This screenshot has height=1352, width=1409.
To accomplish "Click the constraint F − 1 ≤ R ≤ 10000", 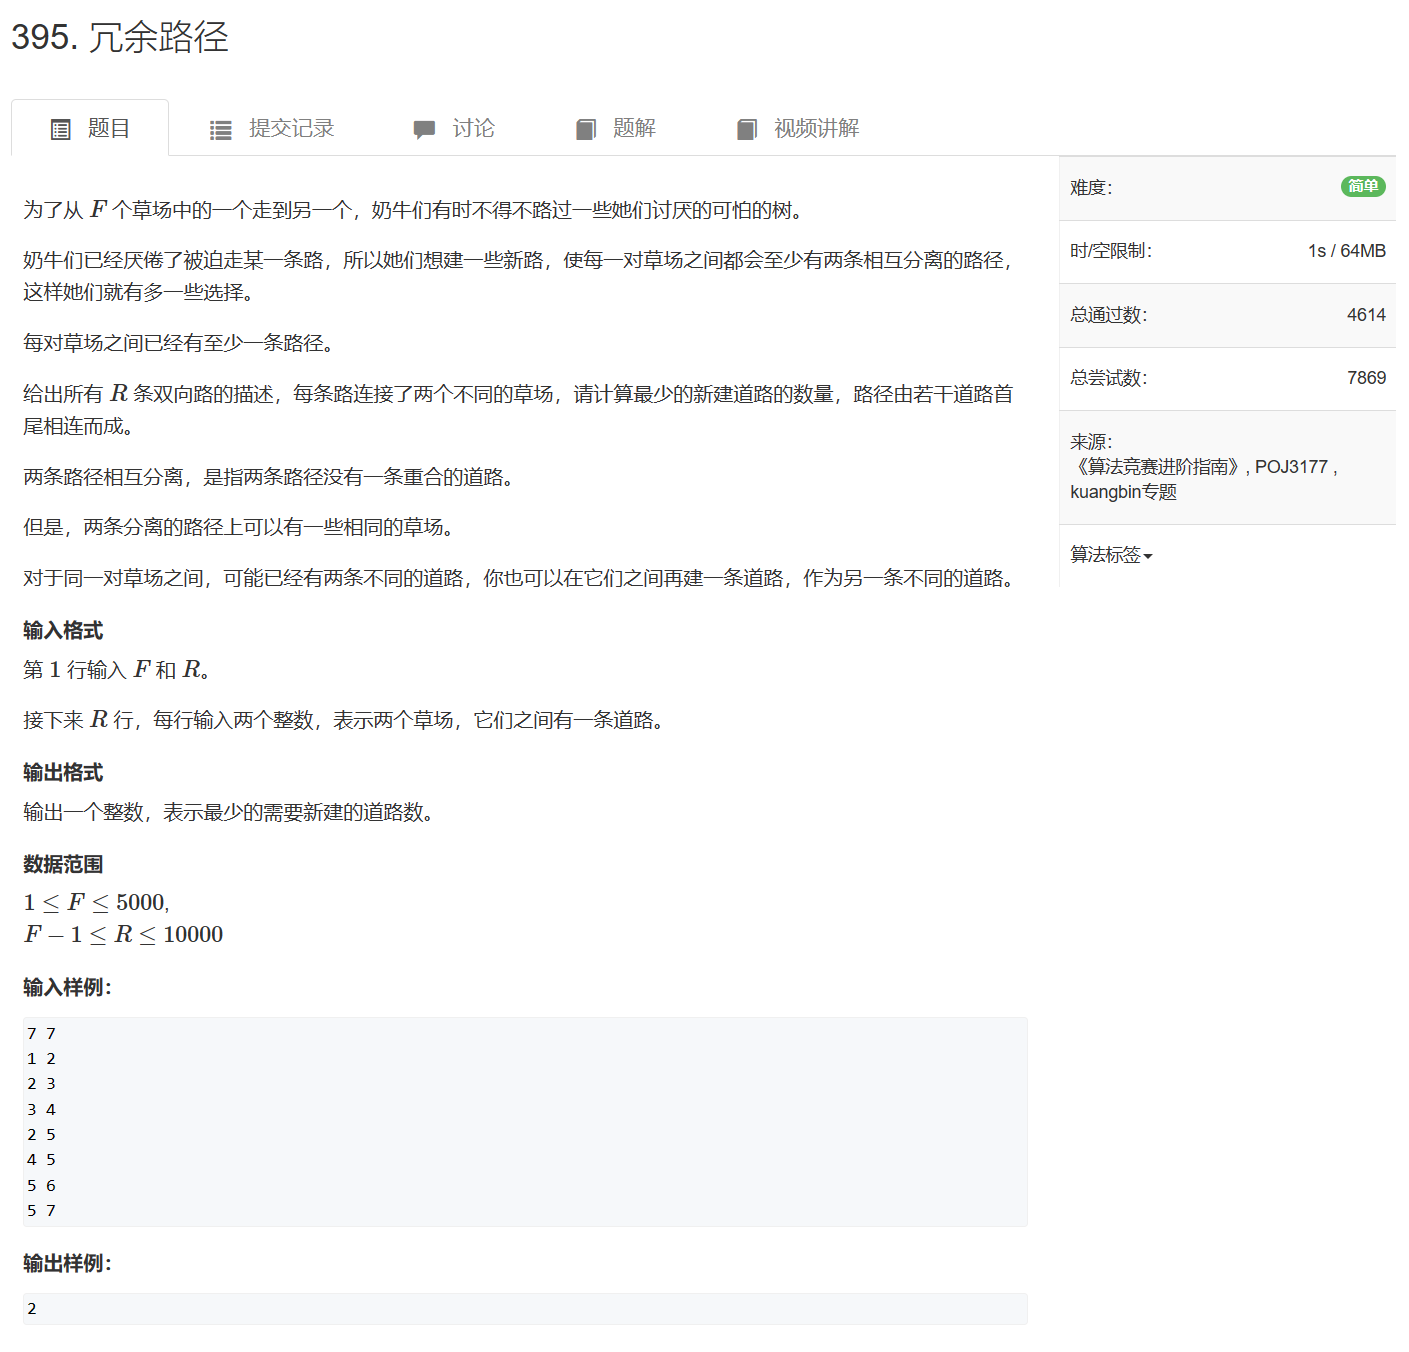I will pos(123,934).
